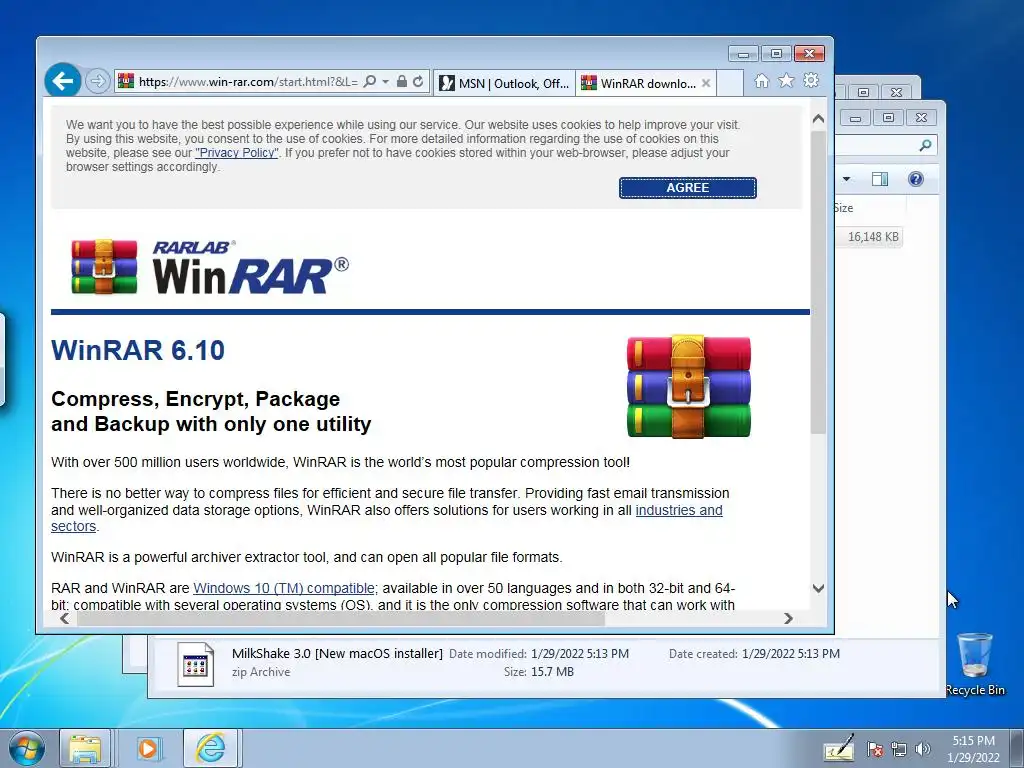Click the Explorer window search magnifier

(x=925, y=145)
